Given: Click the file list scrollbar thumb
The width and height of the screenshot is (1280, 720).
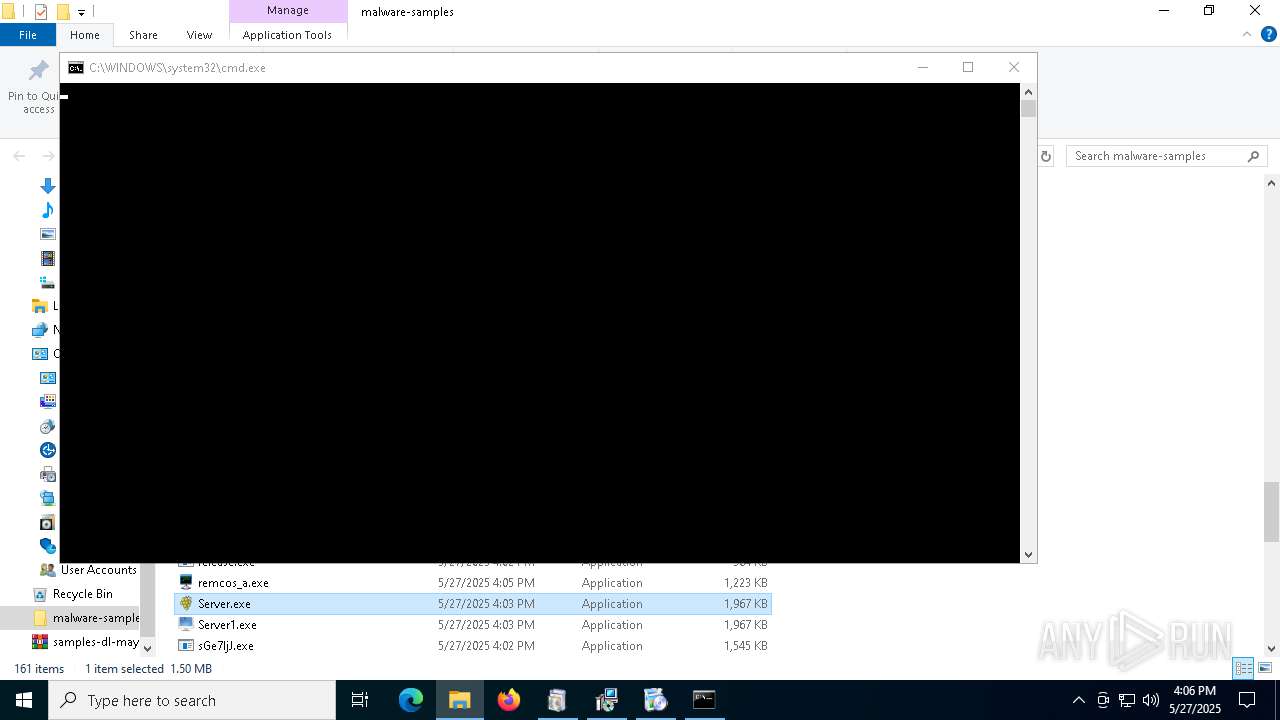Looking at the screenshot, I should pos(1271,512).
